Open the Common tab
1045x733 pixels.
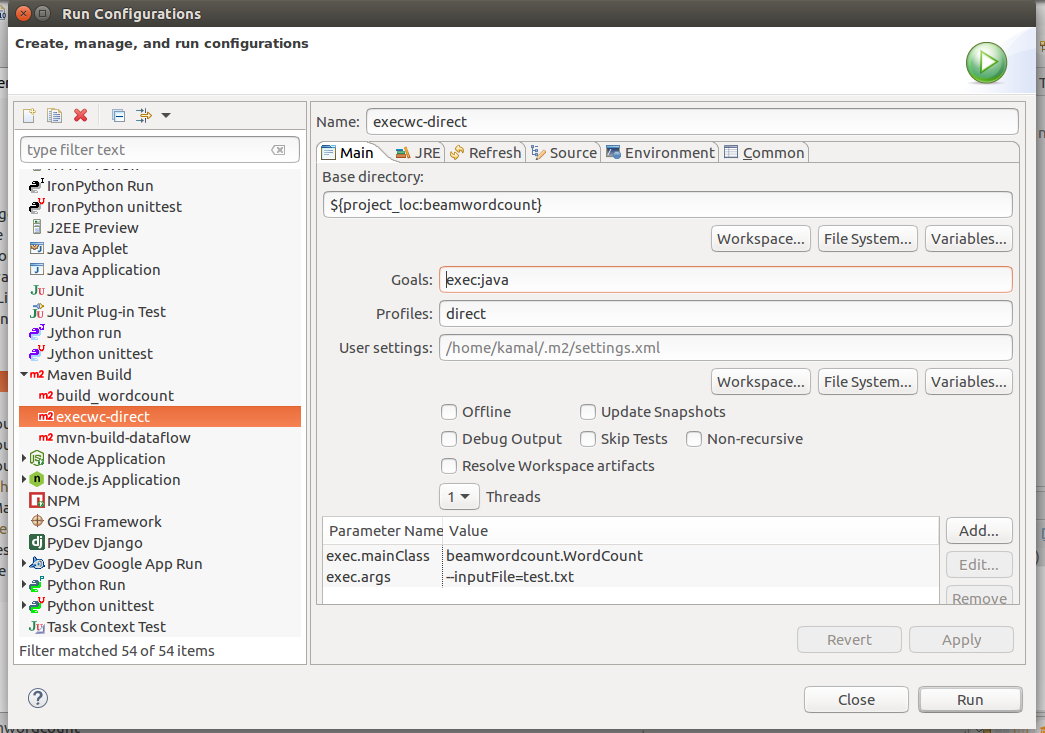click(x=764, y=152)
